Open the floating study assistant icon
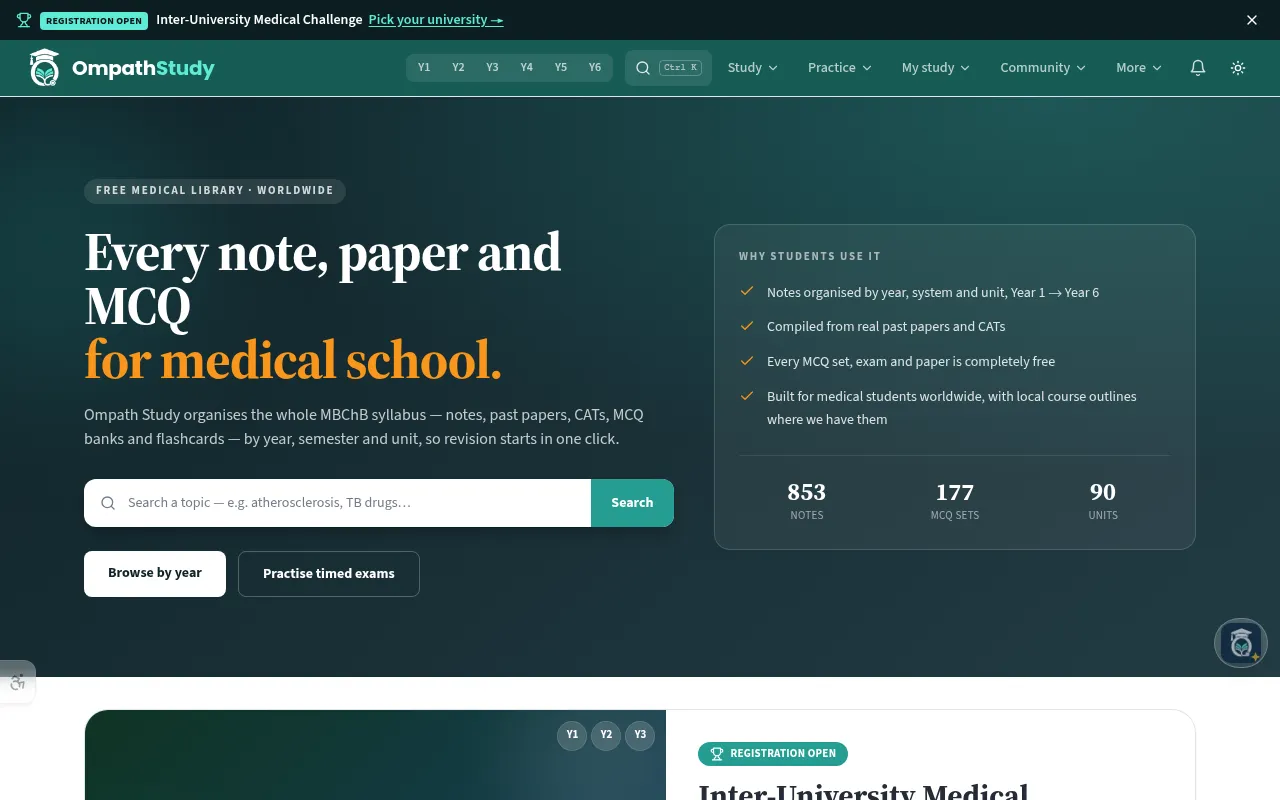The height and width of the screenshot is (800, 1280). (1241, 643)
